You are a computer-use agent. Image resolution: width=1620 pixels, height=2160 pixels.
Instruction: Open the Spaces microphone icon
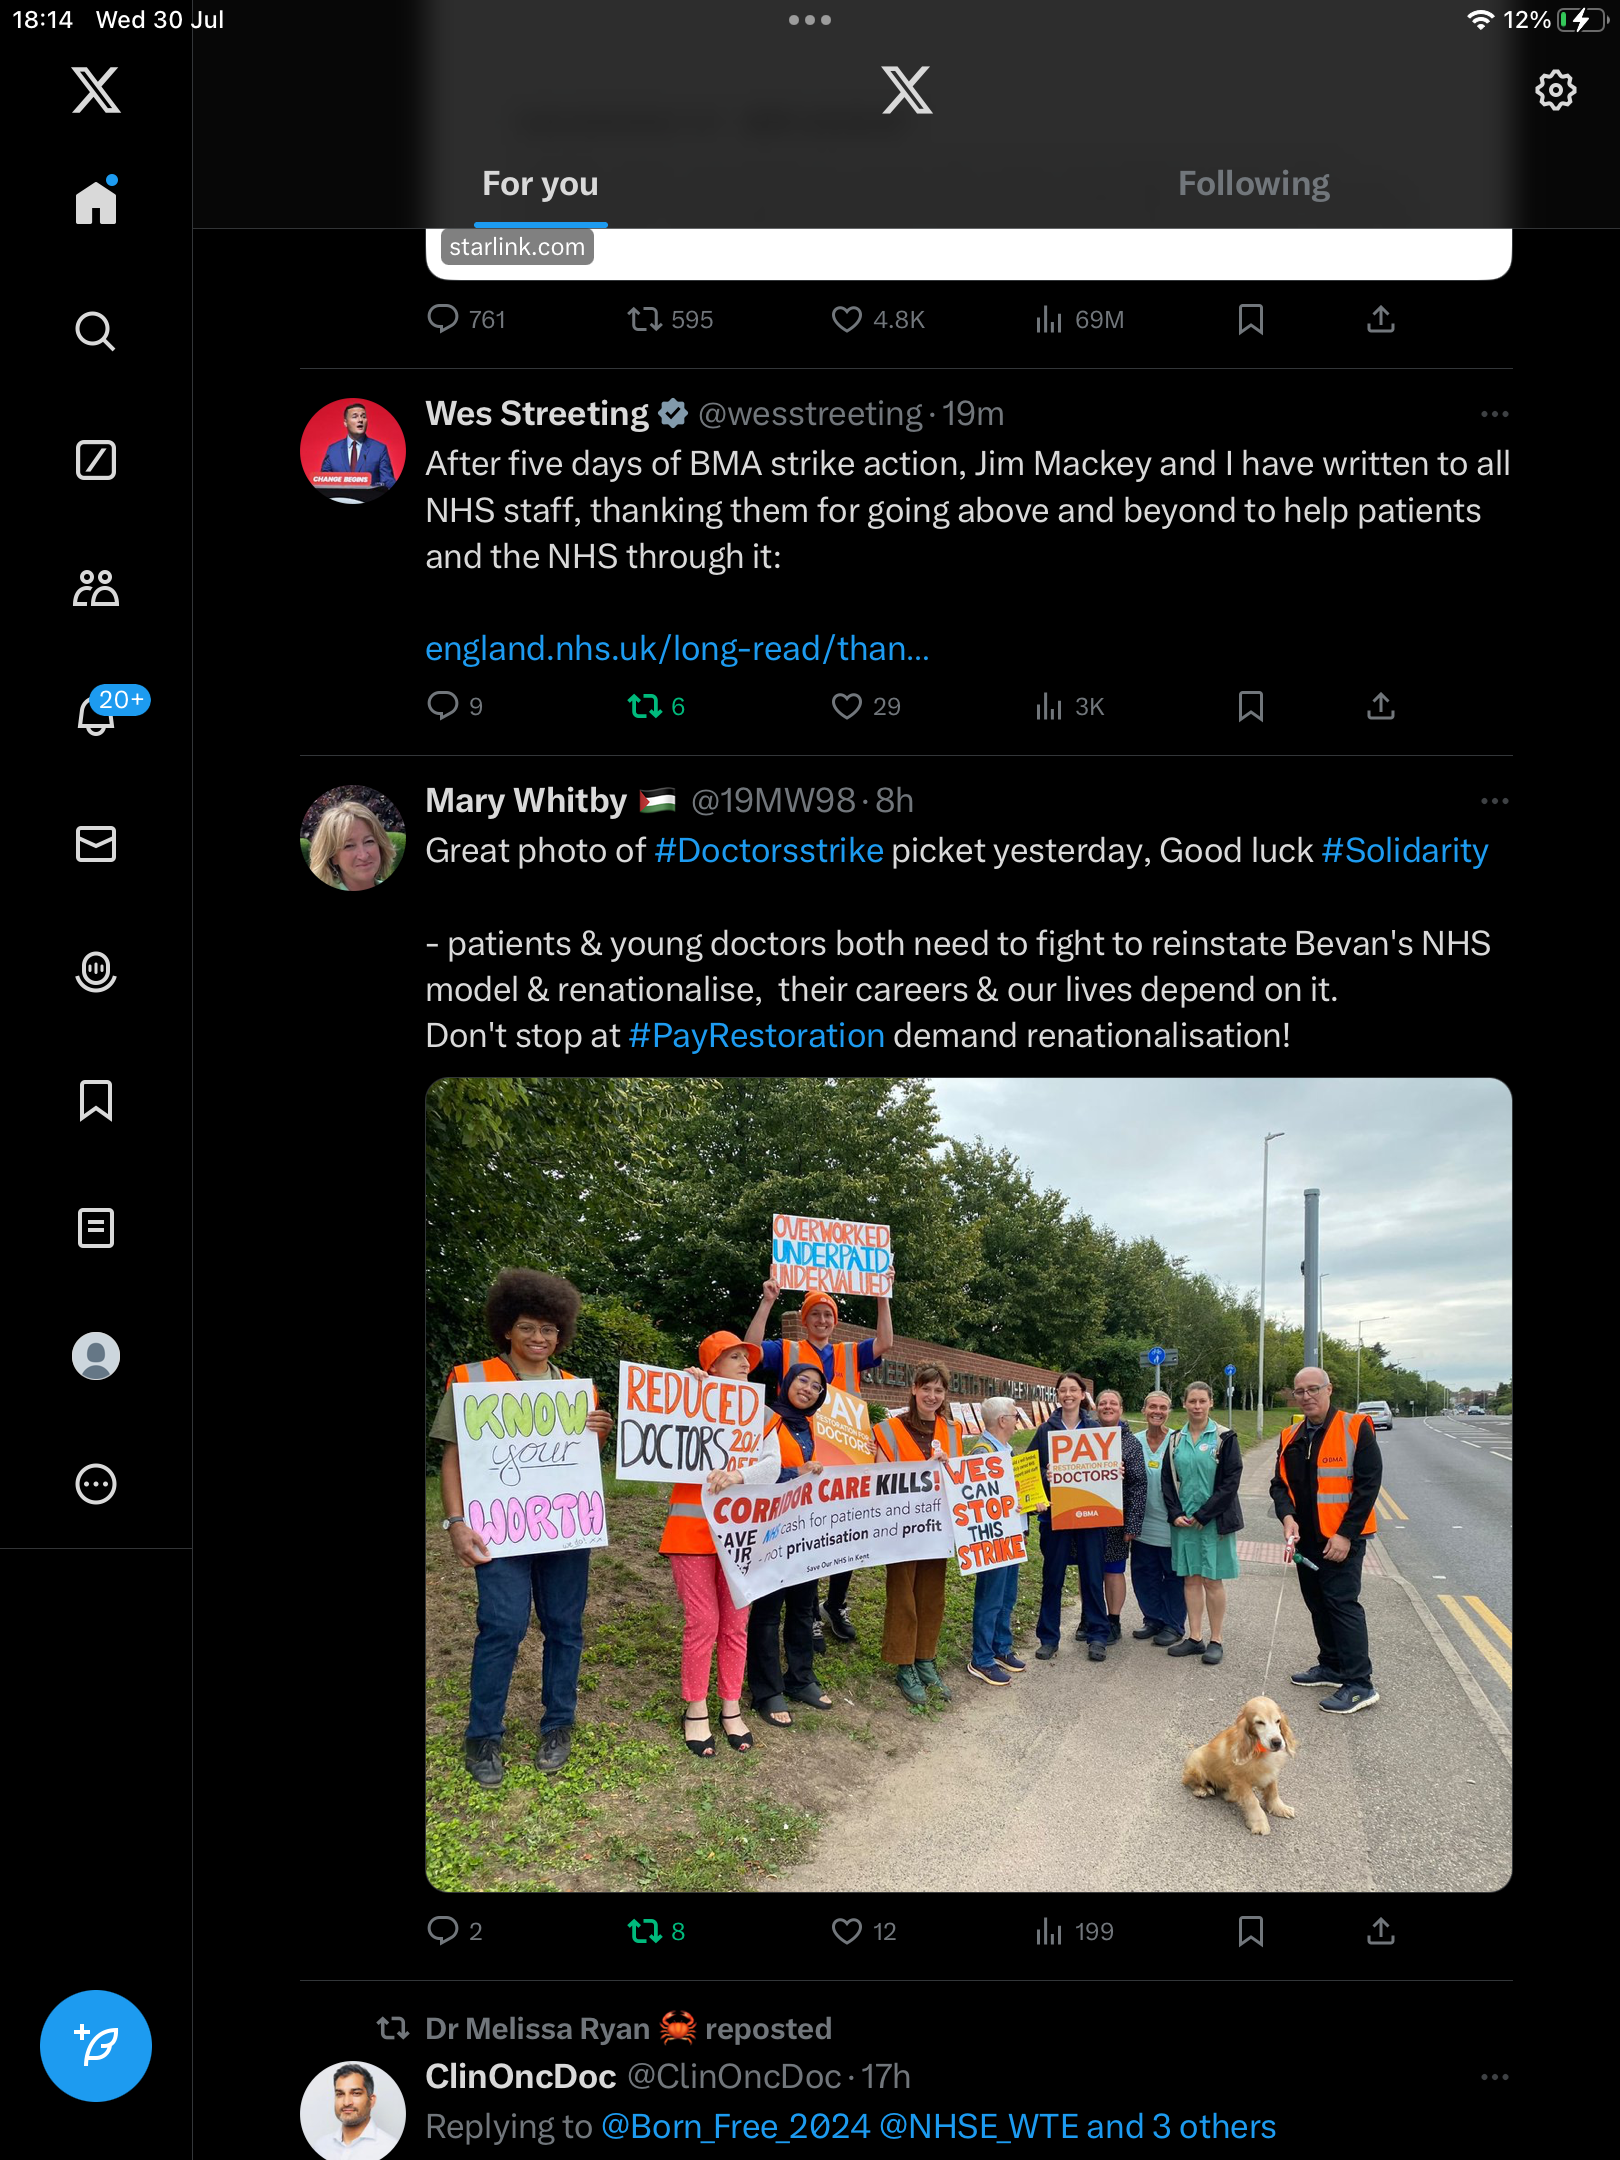(95, 972)
